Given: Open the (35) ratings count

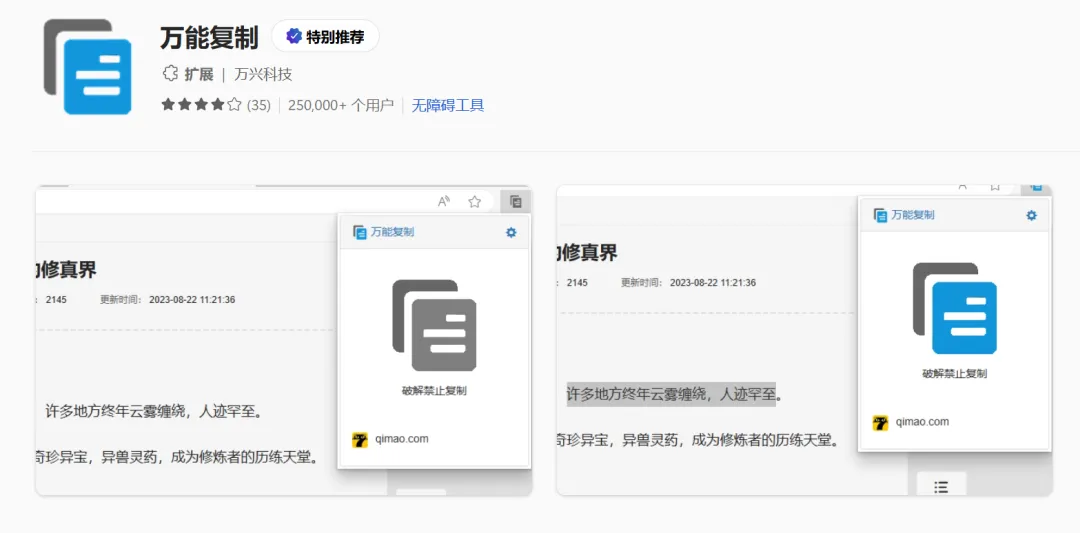Looking at the screenshot, I should pyautogui.click(x=259, y=105).
